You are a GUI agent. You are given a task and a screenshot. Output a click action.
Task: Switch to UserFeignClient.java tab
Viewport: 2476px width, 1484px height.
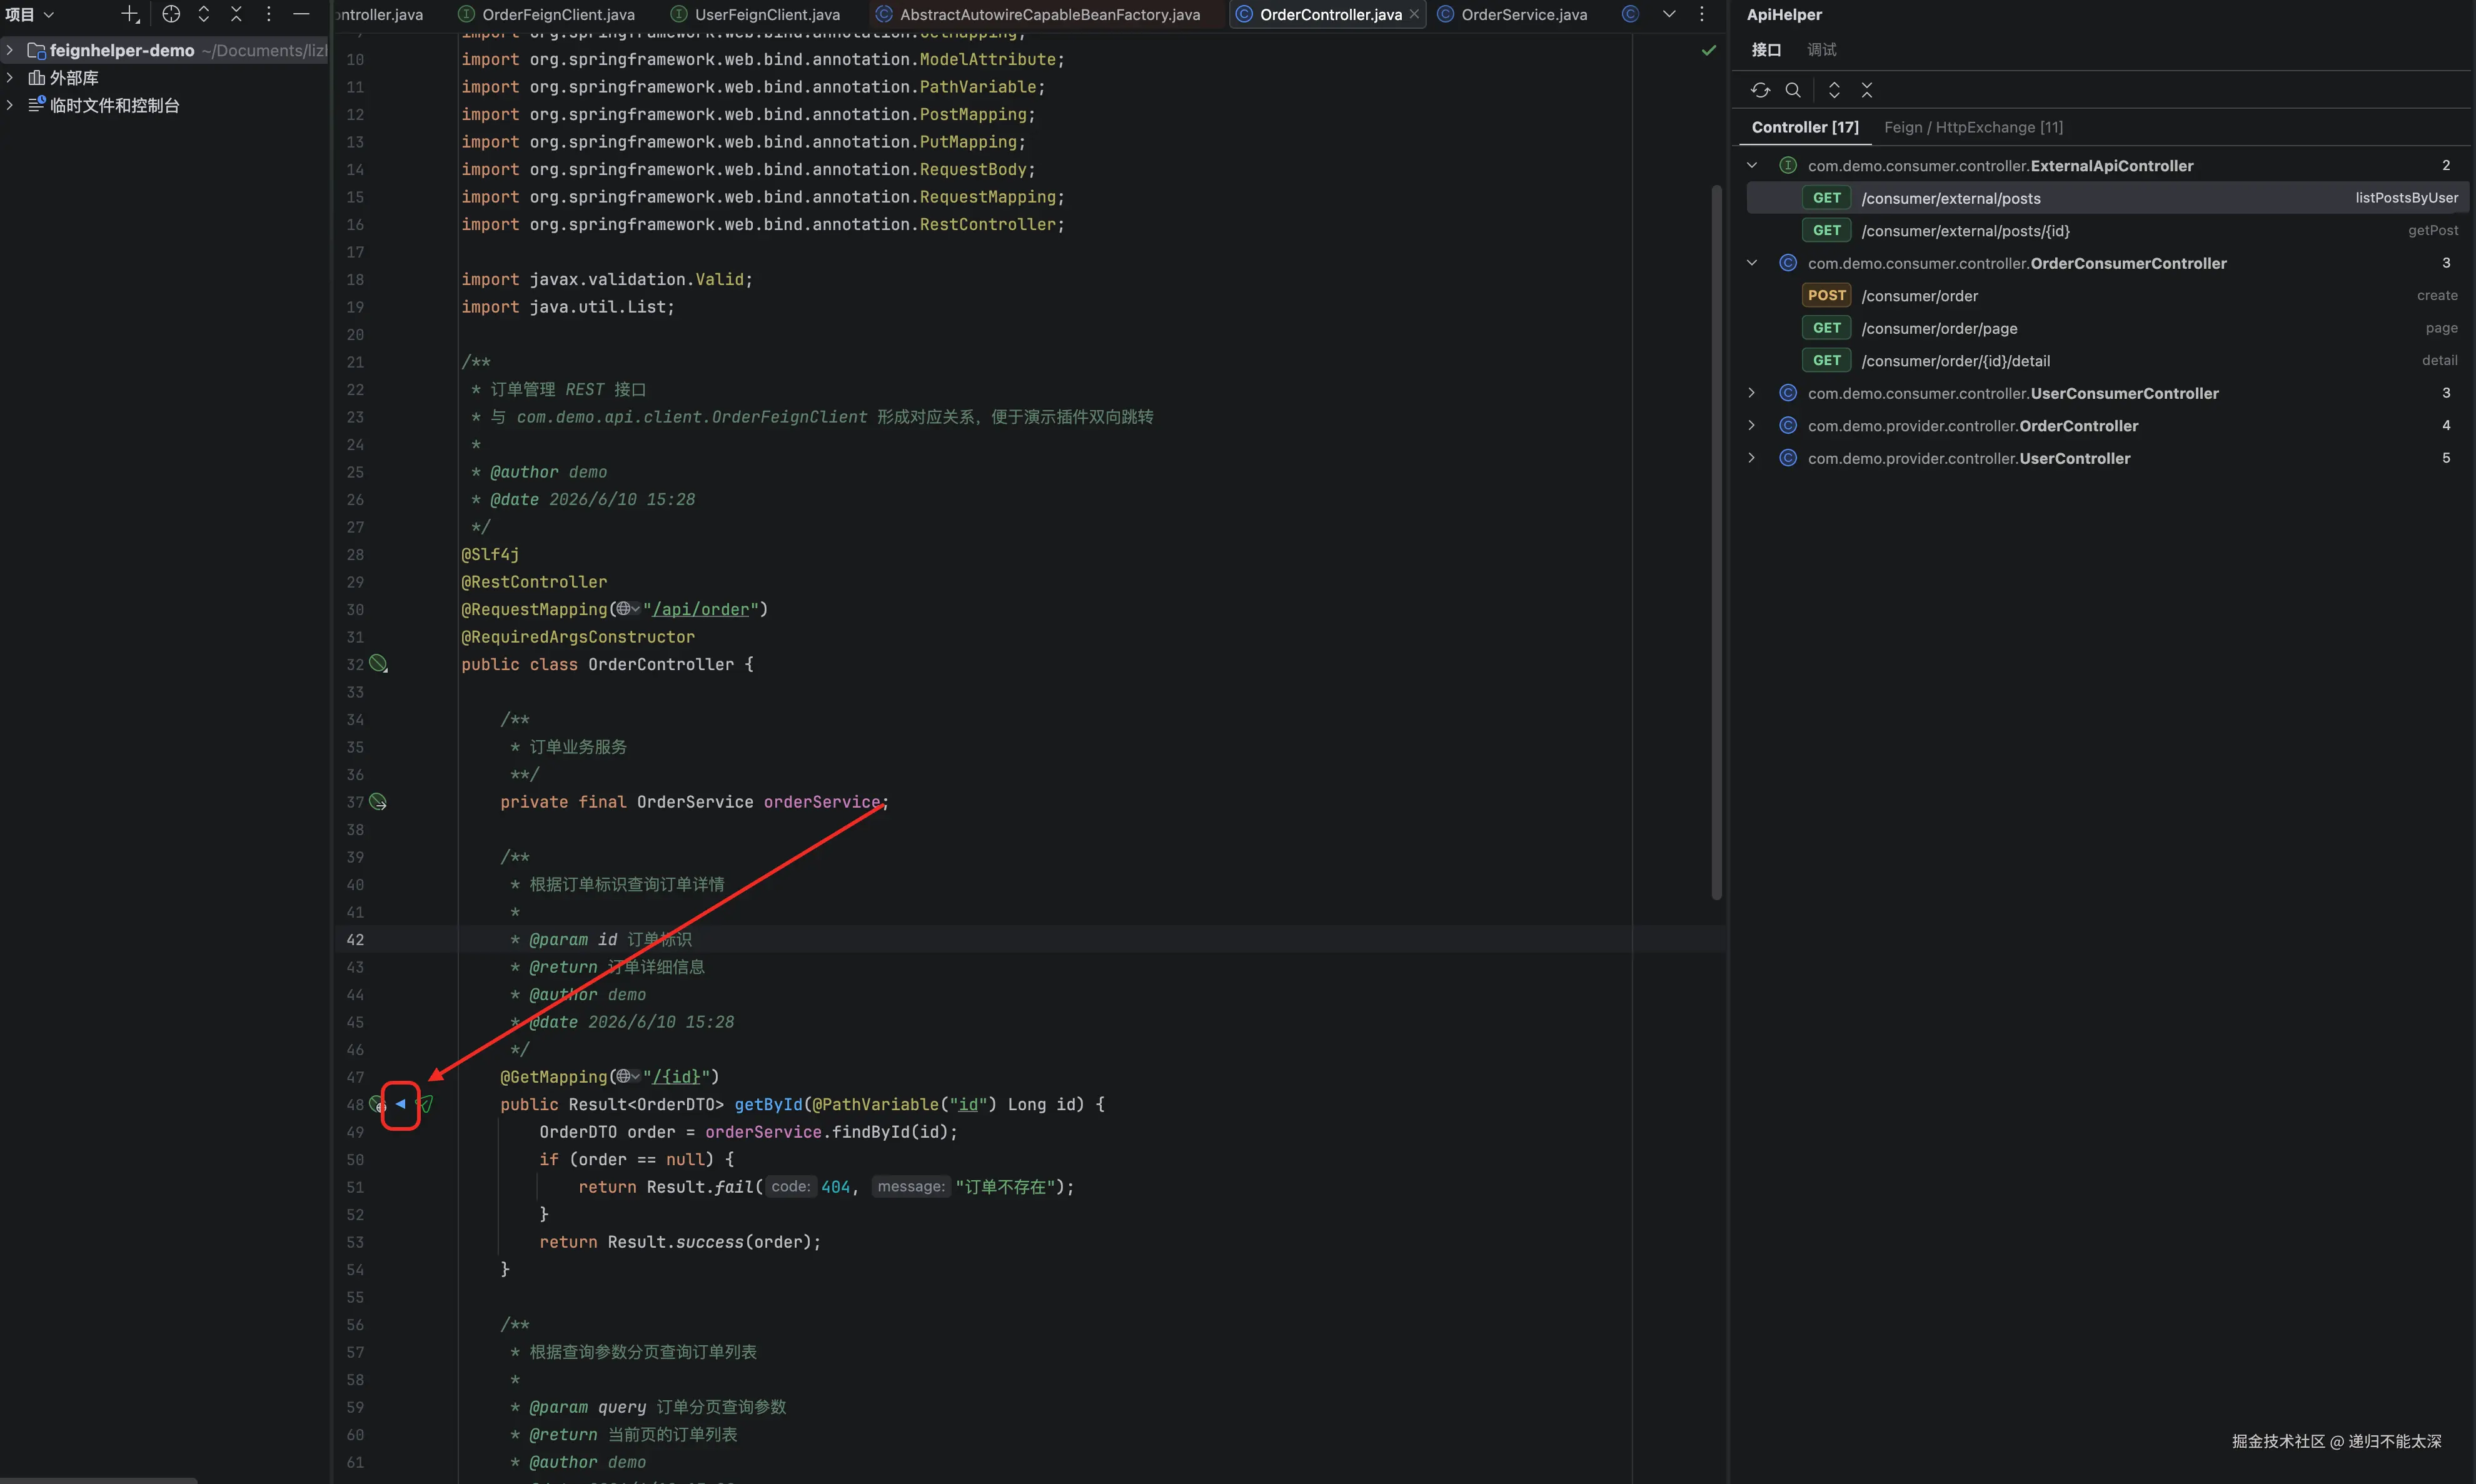point(757,14)
